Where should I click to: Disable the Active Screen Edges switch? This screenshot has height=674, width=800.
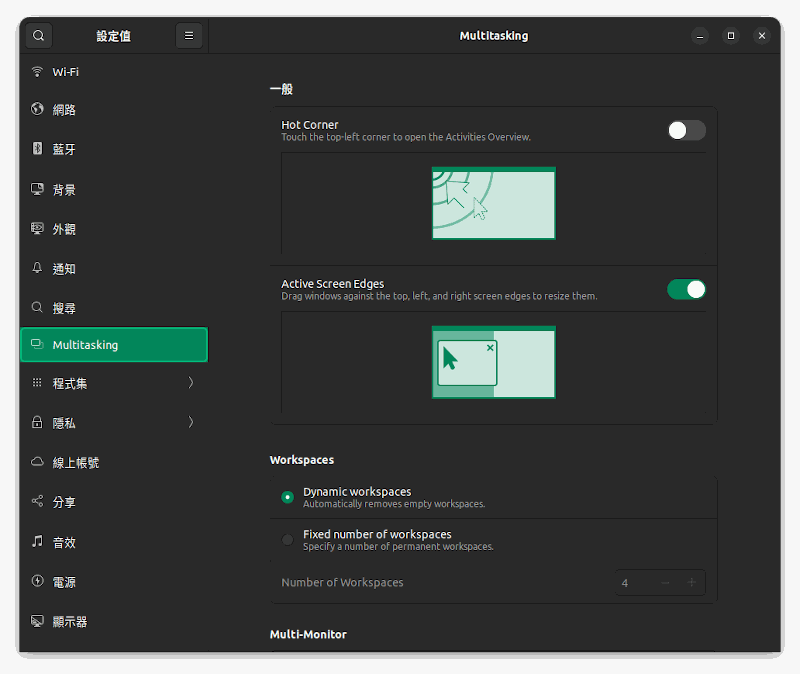[687, 290]
